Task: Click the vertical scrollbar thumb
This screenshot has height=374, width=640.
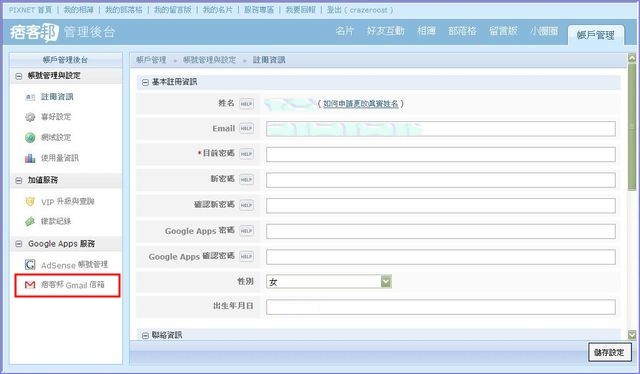Action: point(632,127)
